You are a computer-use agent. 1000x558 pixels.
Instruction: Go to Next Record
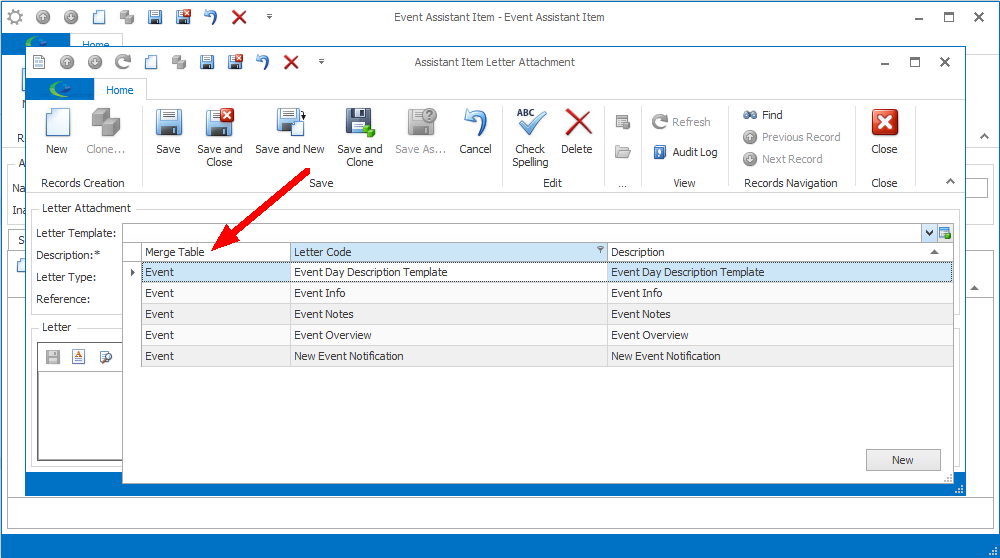tap(783, 159)
